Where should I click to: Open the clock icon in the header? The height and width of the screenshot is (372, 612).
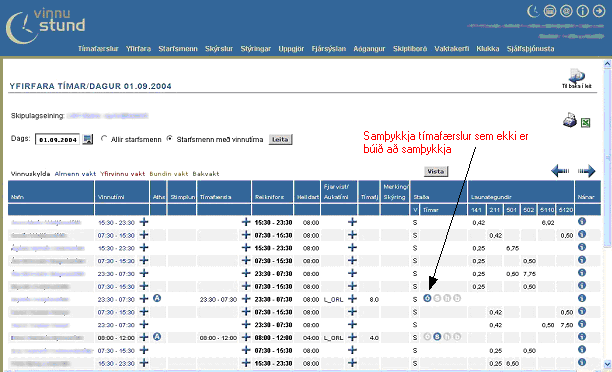click(x=533, y=11)
